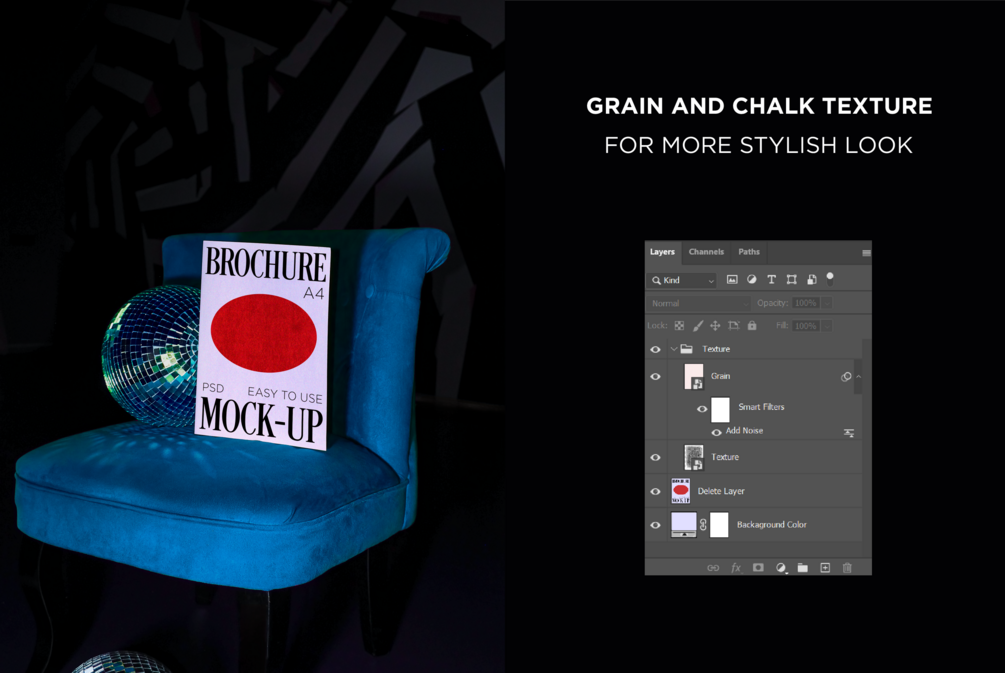The height and width of the screenshot is (673, 1005).
Task: Select Texture smart object thumbnail
Action: pyautogui.click(x=694, y=458)
